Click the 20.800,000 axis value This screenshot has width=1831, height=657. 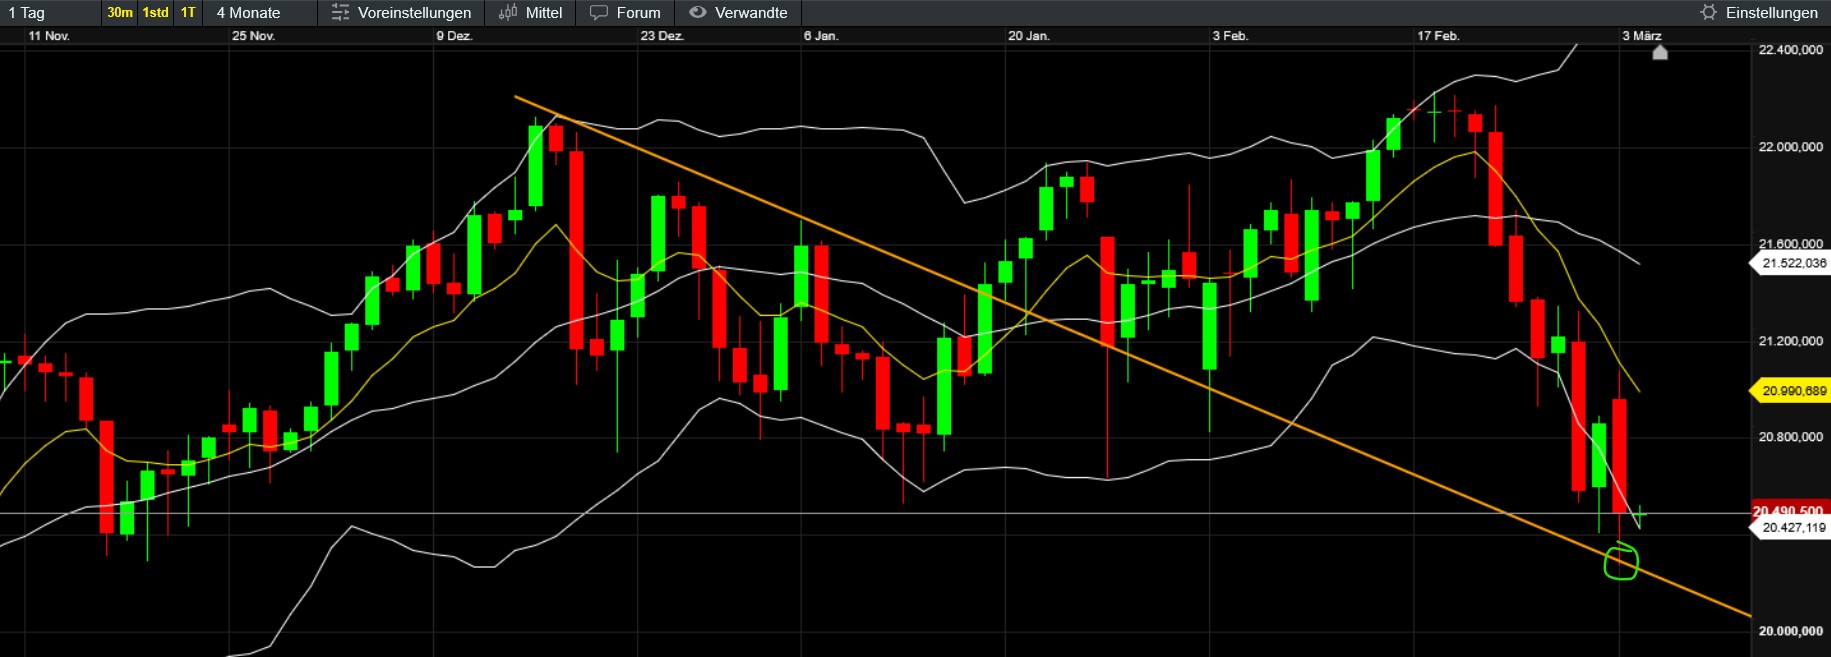coord(1790,437)
